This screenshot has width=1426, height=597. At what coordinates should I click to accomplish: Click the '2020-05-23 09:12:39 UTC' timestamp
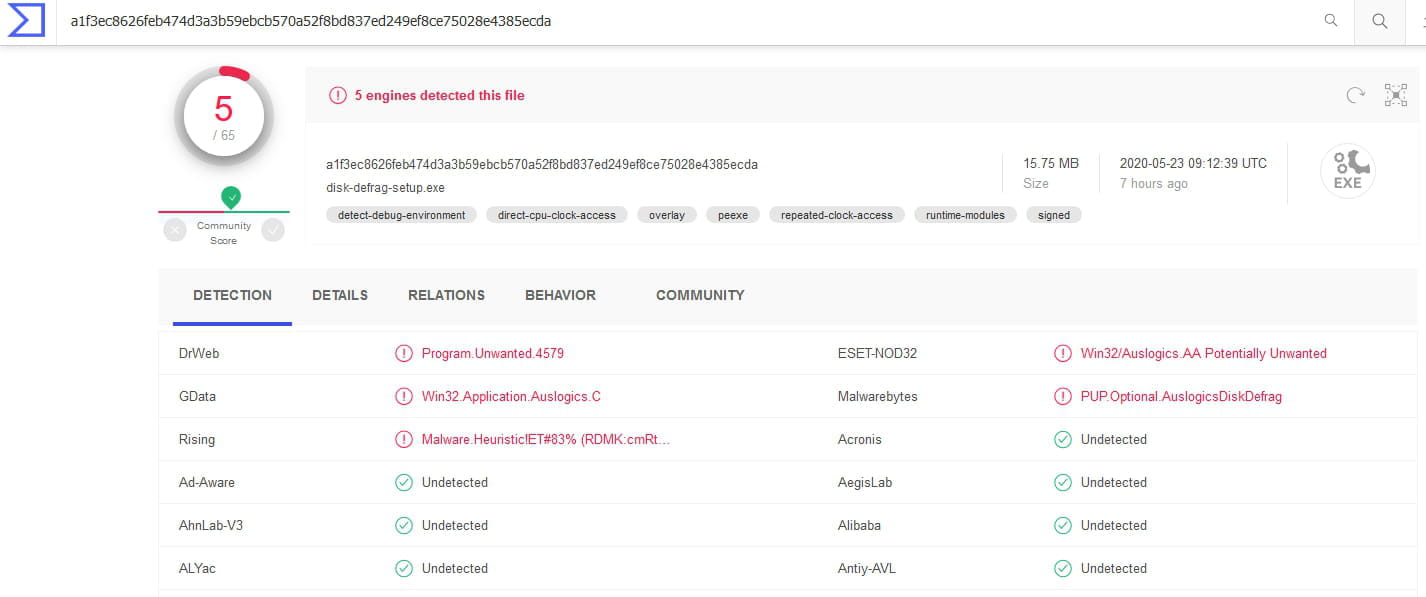tap(1193, 163)
